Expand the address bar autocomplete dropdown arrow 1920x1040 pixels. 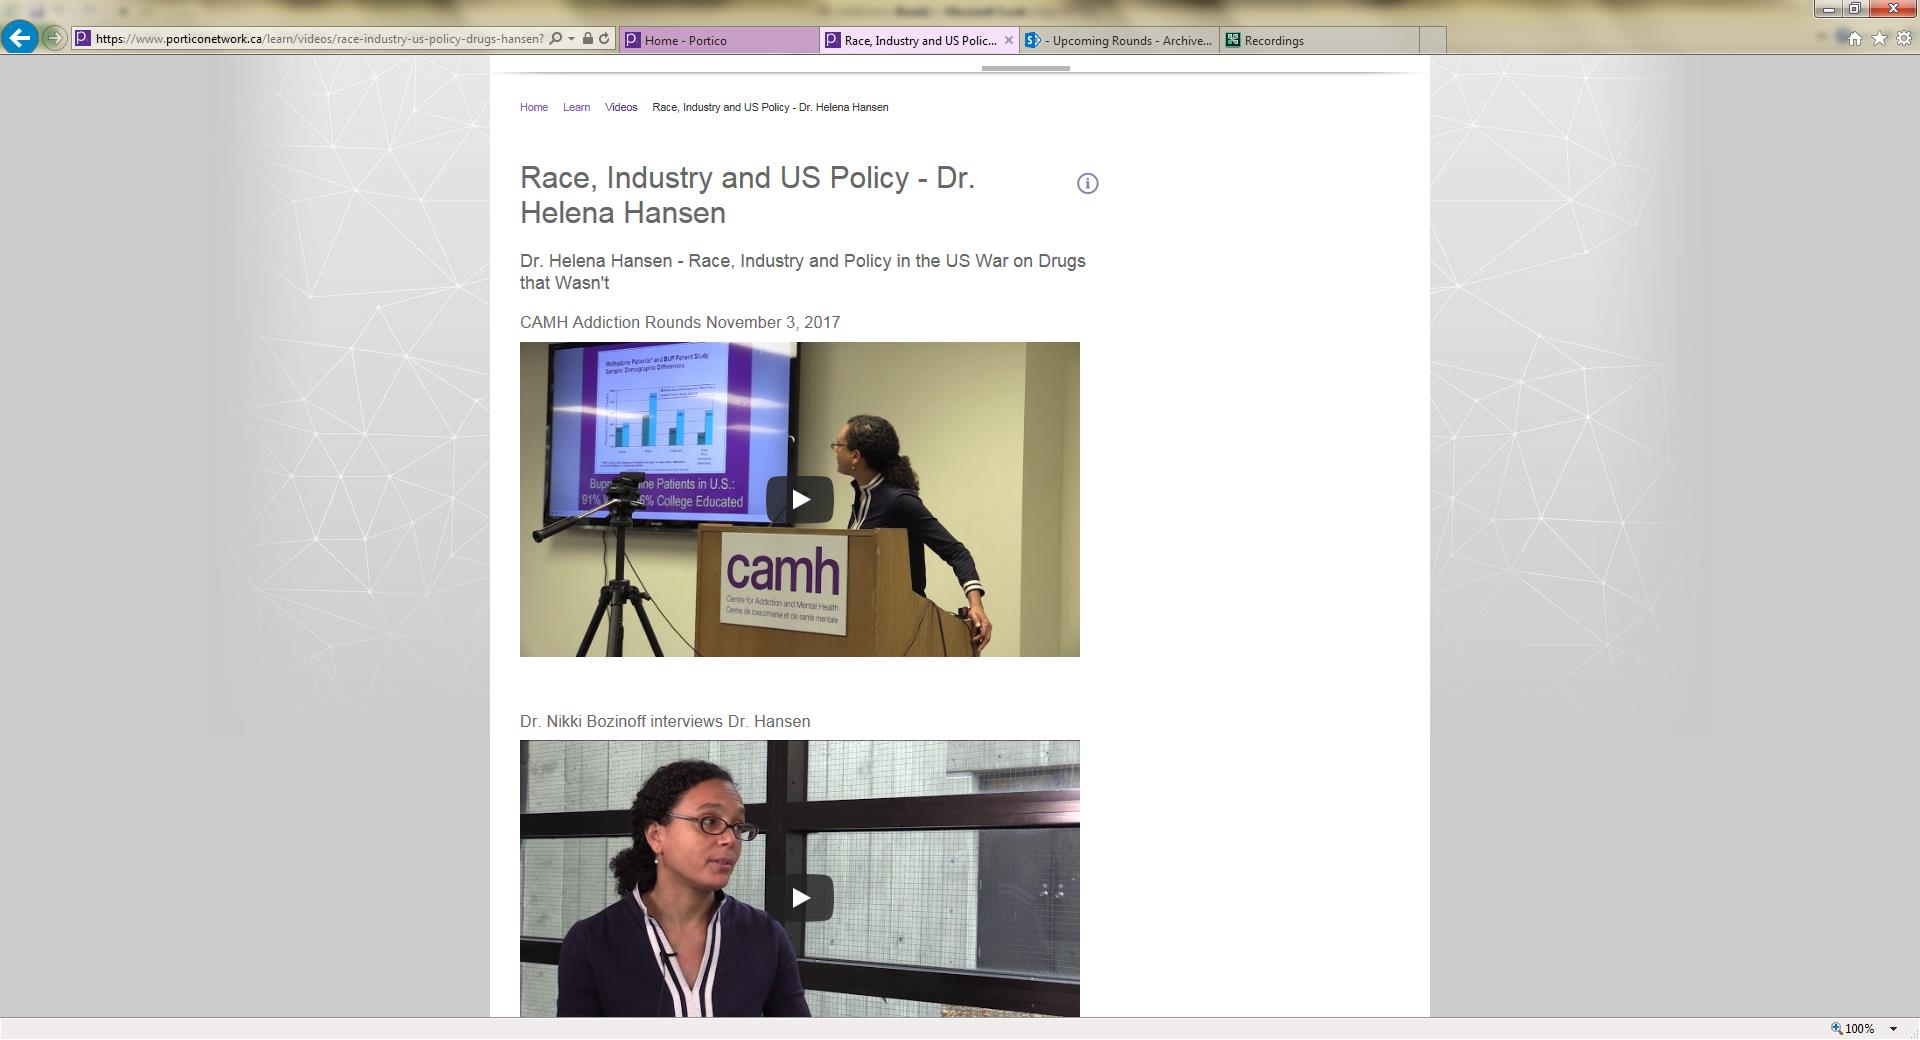(571, 39)
